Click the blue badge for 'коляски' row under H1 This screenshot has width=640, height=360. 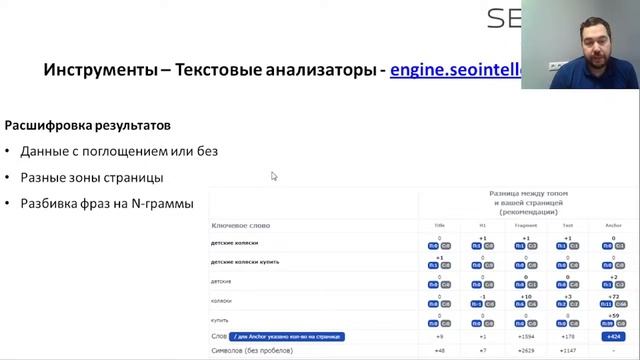pyautogui.click(x=476, y=304)
